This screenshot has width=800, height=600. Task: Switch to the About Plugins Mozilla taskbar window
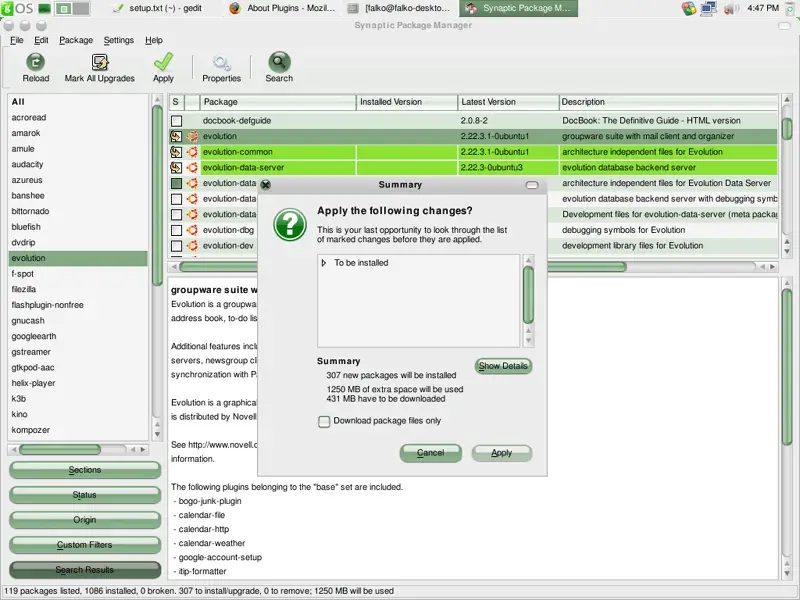pyautogui.click(x=283, y=8)
